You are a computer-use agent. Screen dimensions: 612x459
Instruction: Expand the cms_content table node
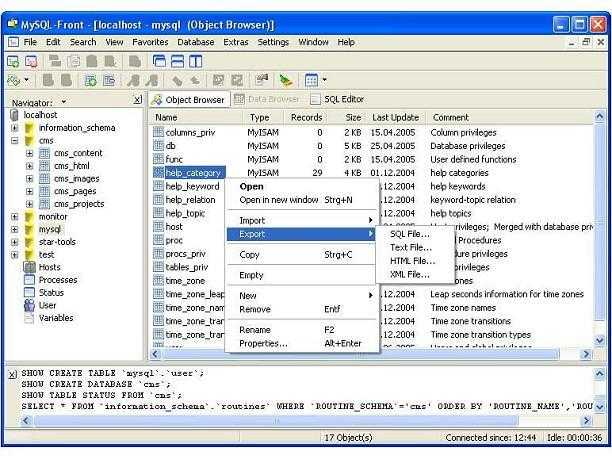[x=30, y=153]
